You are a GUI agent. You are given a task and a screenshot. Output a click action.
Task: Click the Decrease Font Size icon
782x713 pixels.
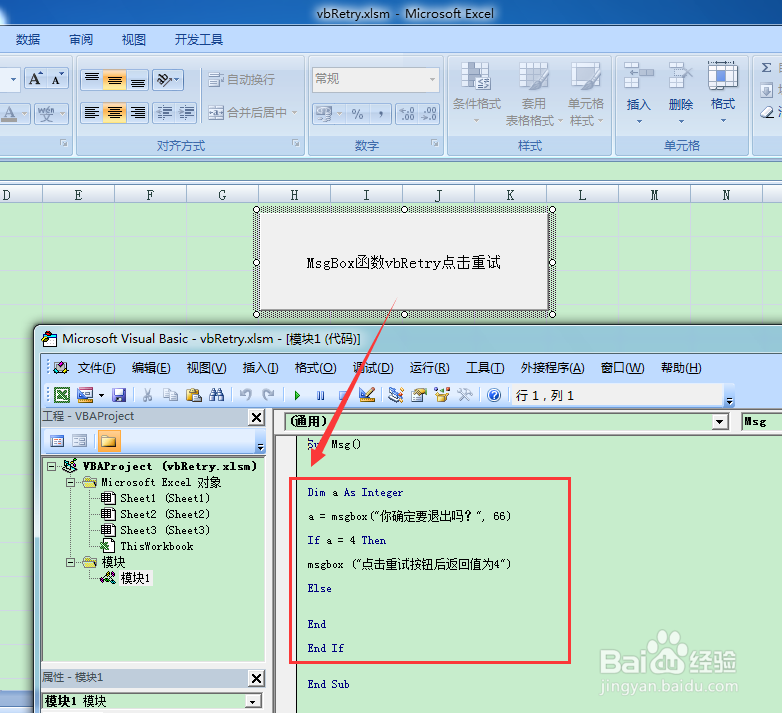[57, 79]
